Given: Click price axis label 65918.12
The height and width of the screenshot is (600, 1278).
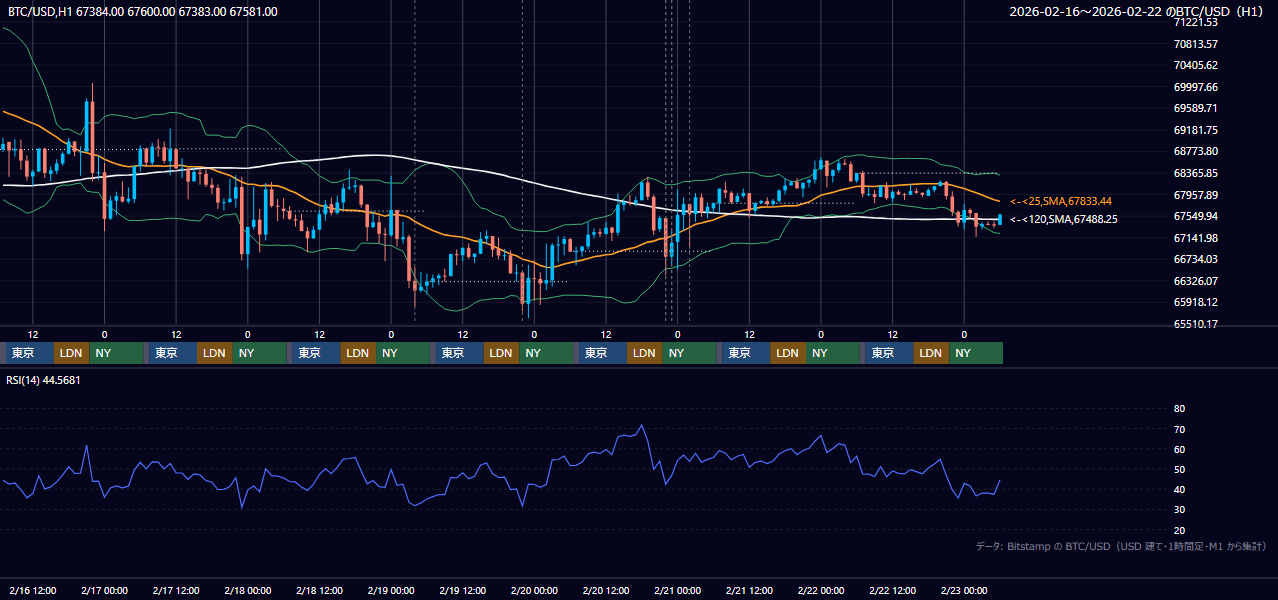Looking at the screenshot, I should point(1195,302).
